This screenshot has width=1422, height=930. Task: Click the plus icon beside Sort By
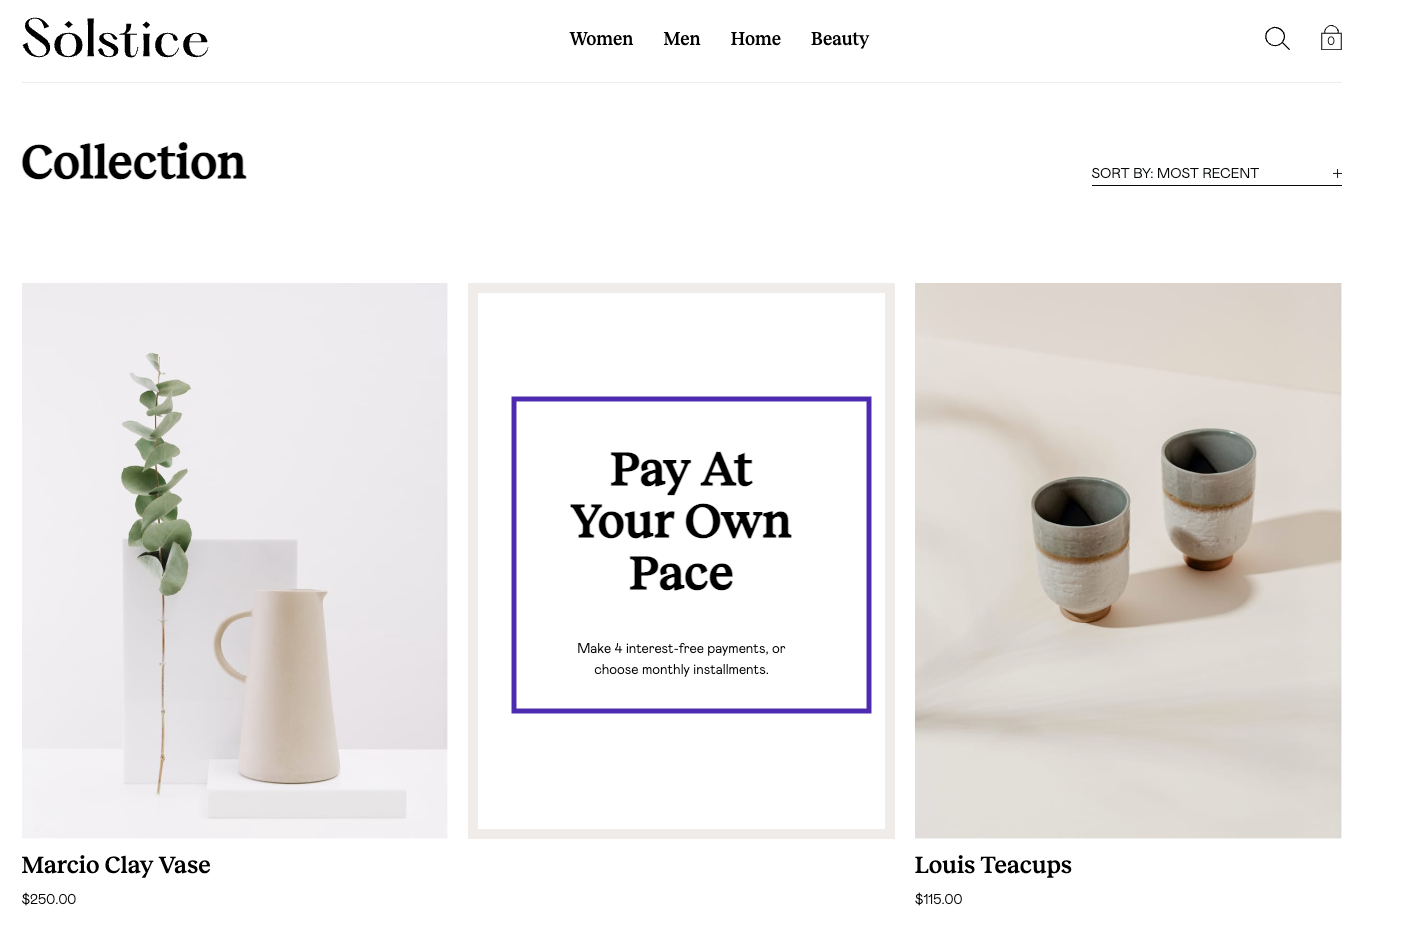point(1337,173)
